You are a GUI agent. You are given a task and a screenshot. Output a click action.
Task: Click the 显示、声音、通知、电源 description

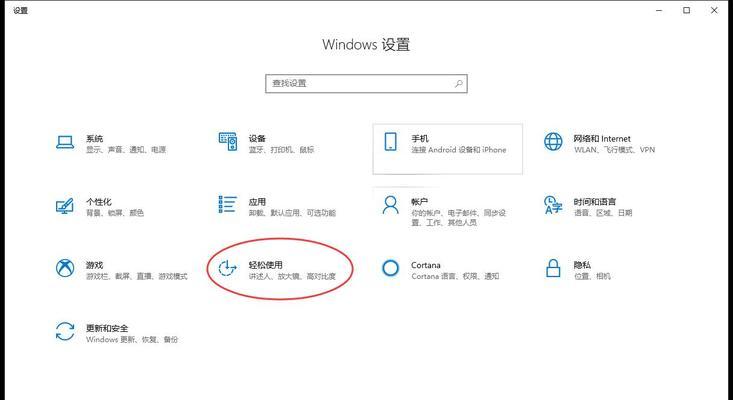pyautogui.click(x=126, y=150)
